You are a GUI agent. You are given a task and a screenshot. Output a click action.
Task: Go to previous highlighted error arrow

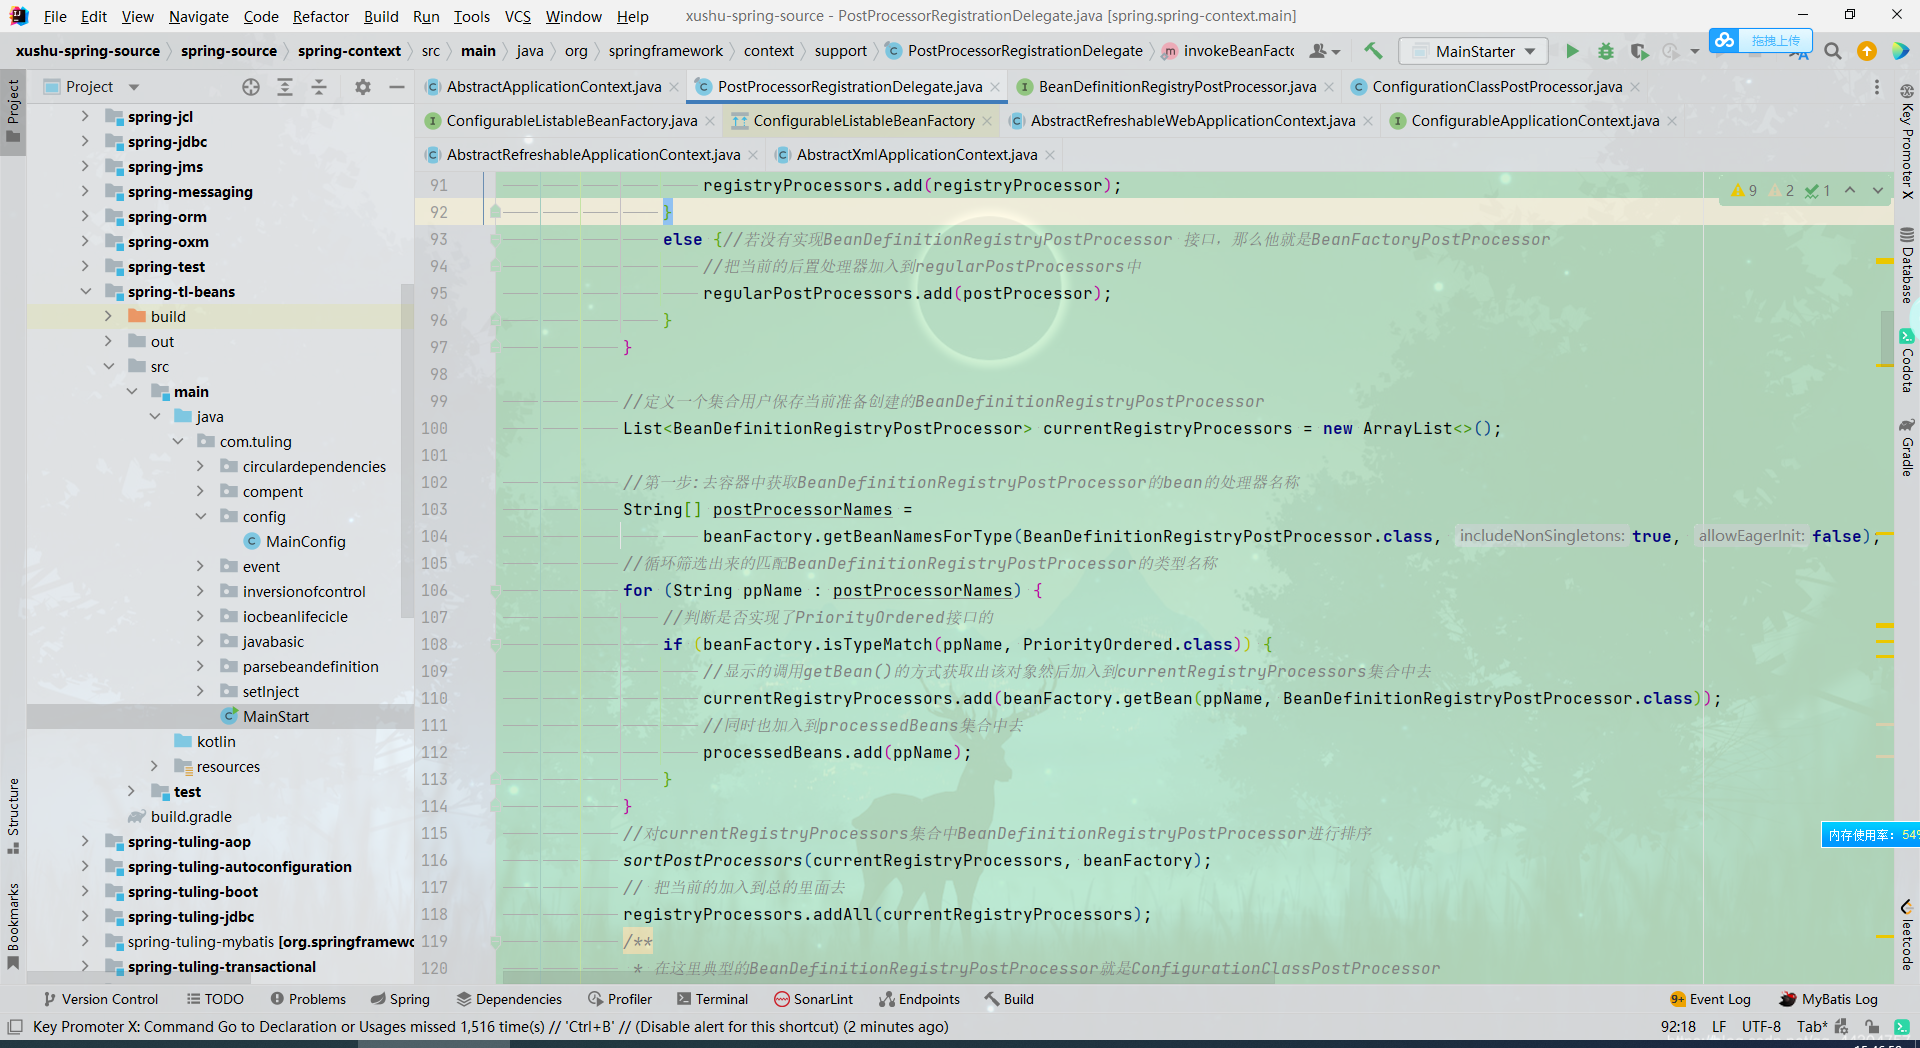[1850, 190]
